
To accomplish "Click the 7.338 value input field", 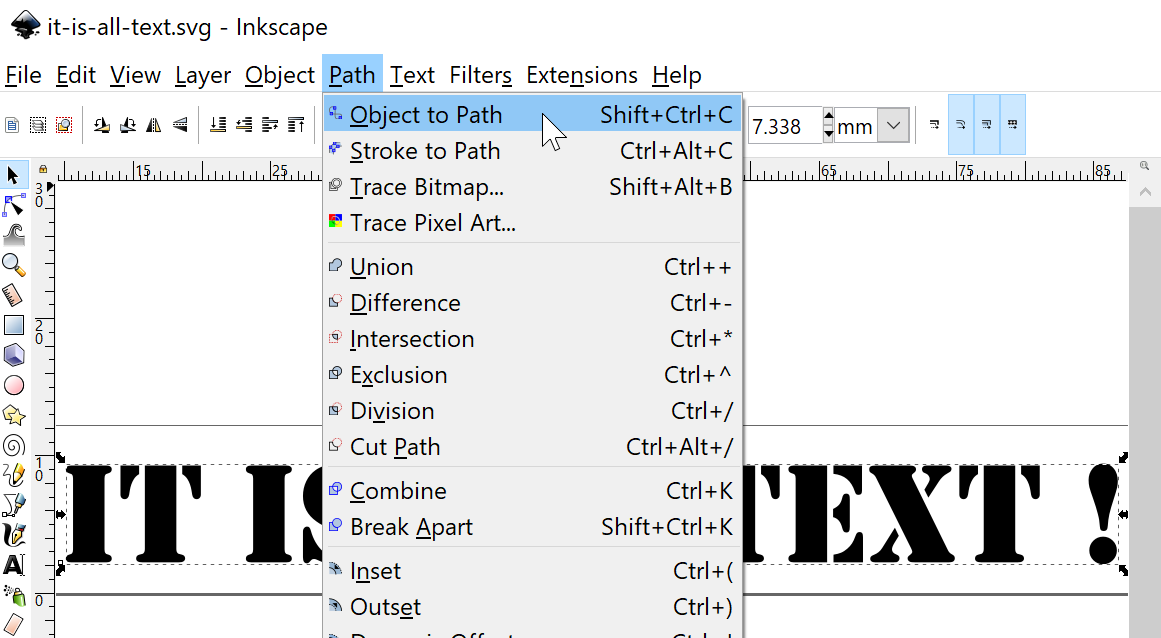I will coord(785,127).
